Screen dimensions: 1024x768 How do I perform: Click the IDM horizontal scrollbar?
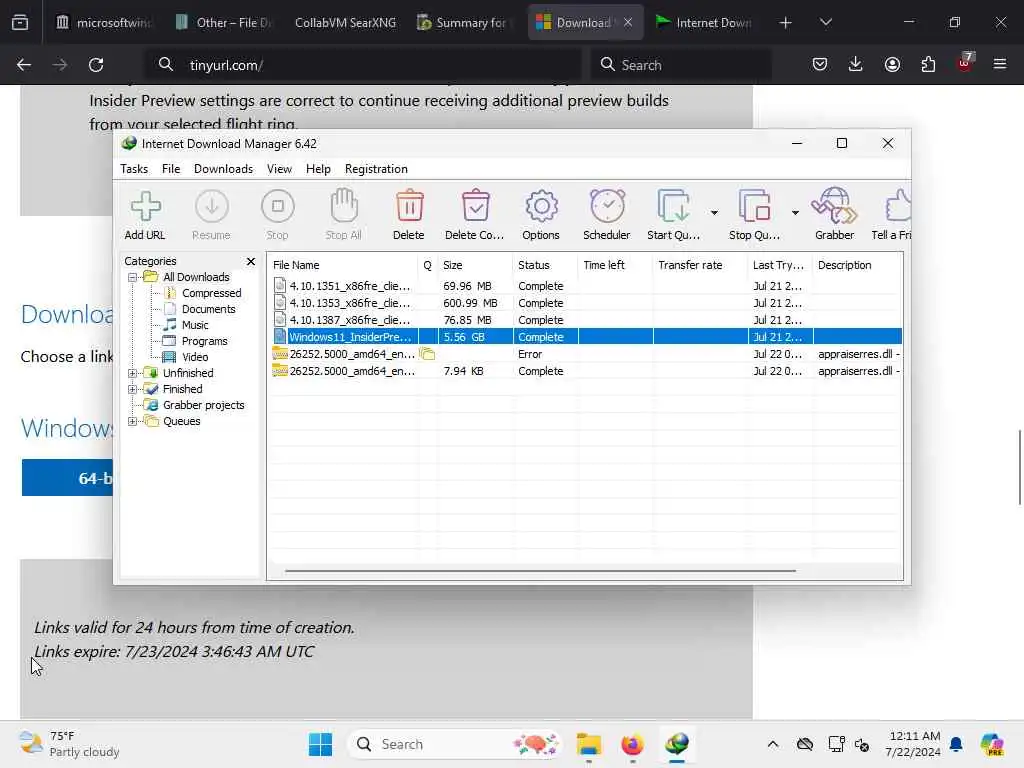point(540,571)
